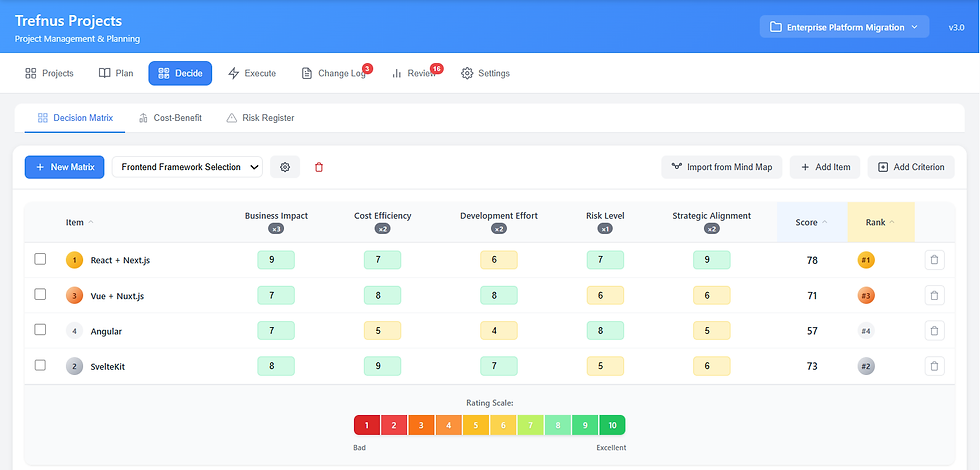Open the Execute nav tab

[252, 73]
